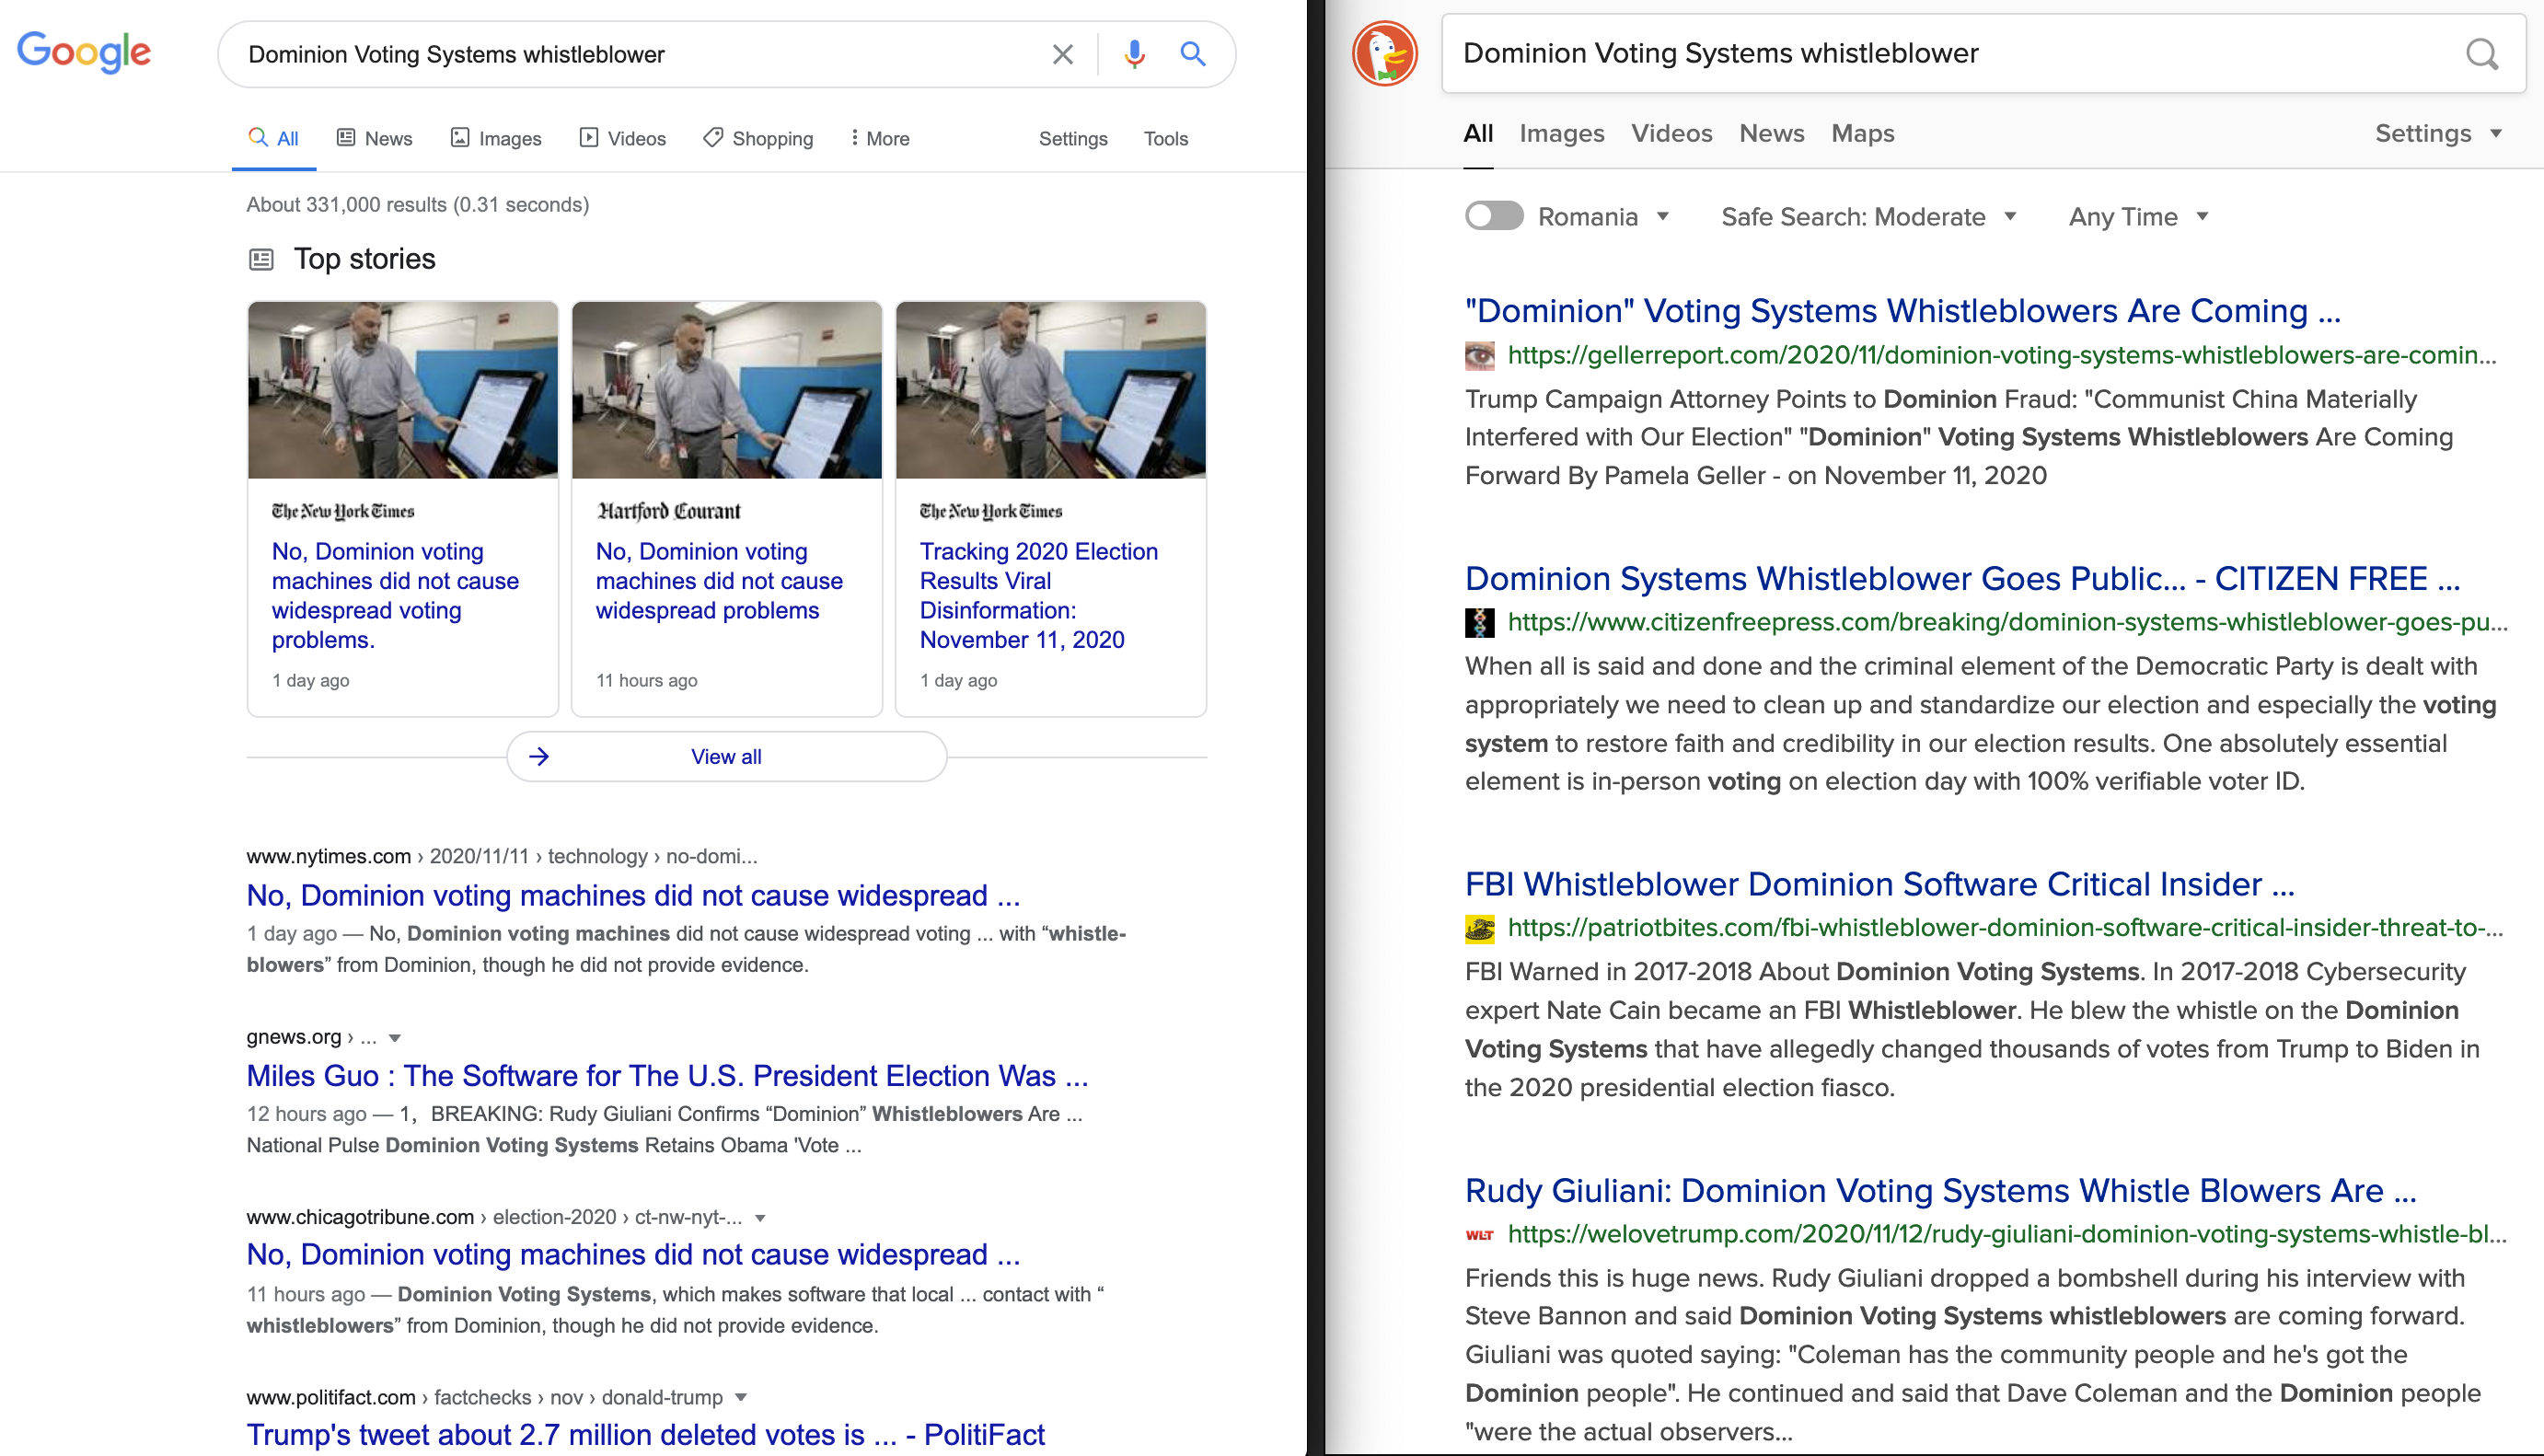Open CITIZEN FREE result title

[1963, 579]
